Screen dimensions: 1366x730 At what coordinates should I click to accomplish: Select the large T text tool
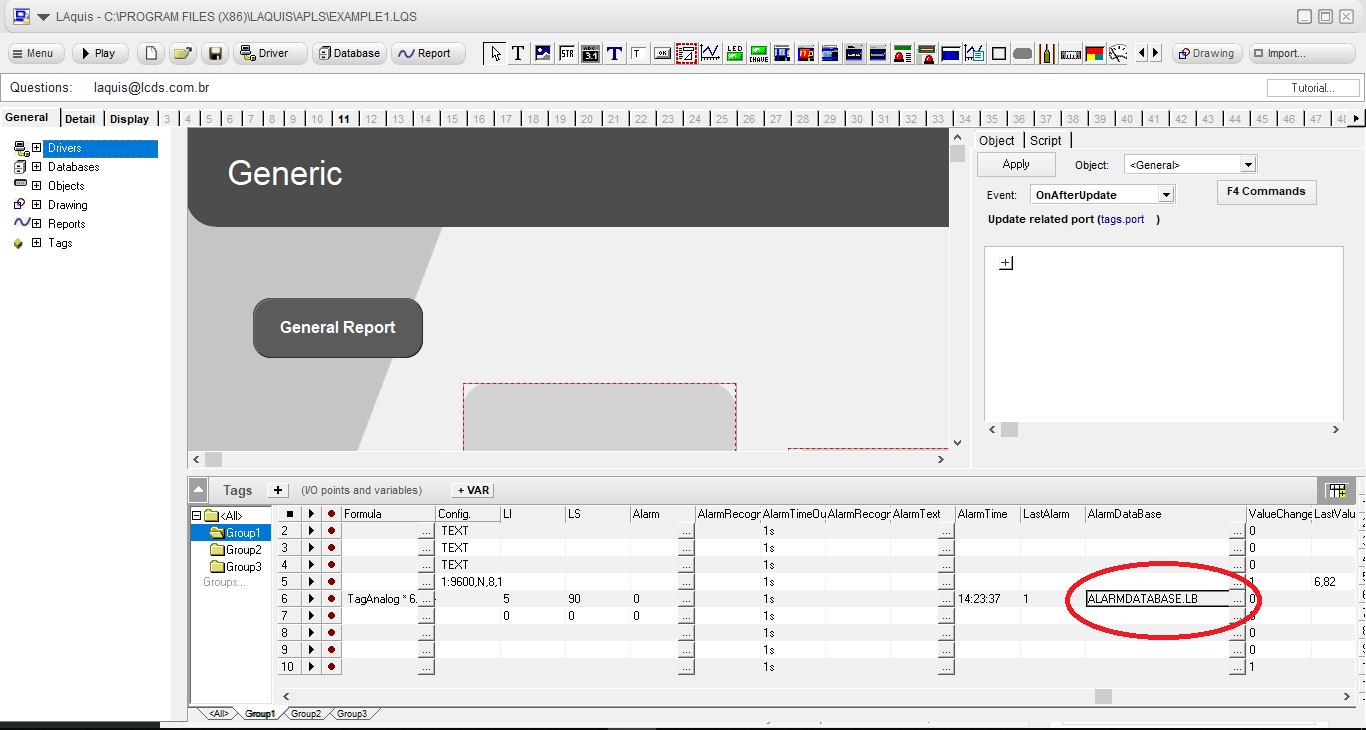tap(518, 53)
